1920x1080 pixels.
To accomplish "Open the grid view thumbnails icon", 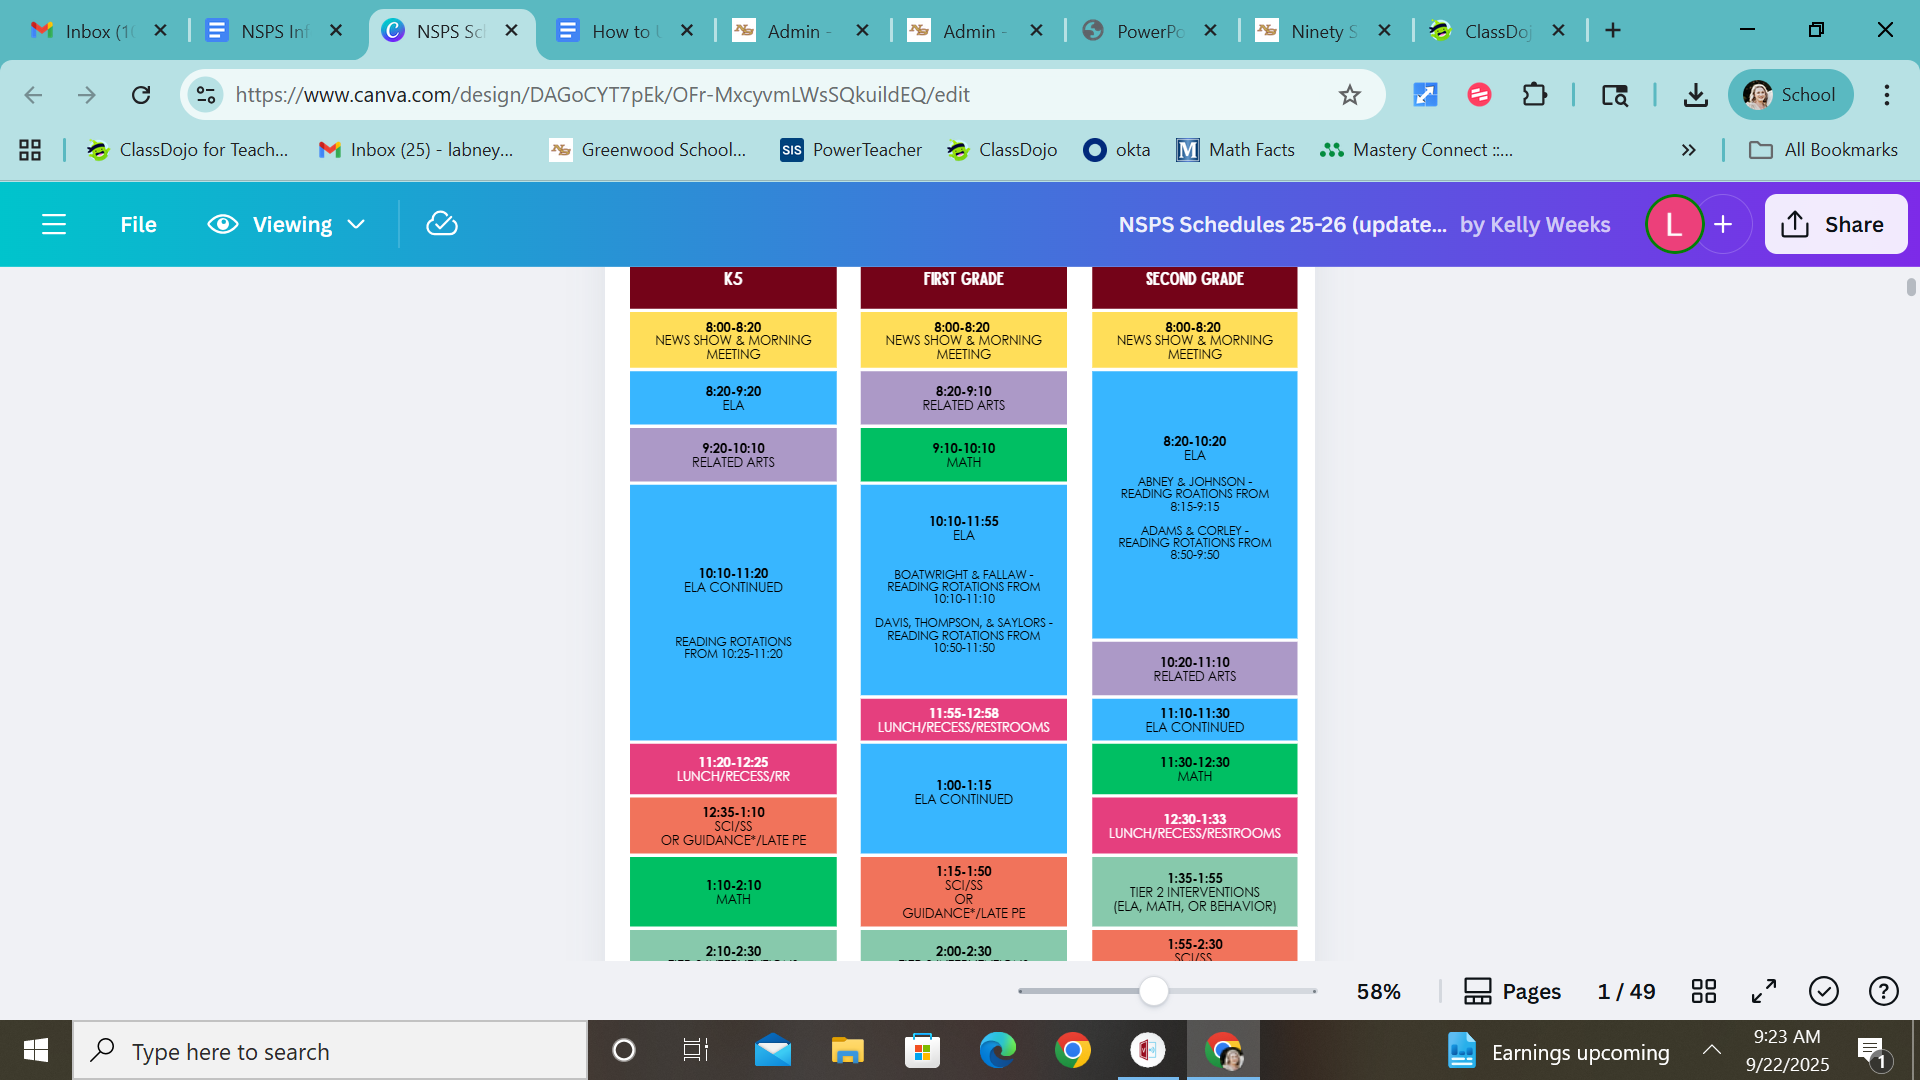I will 1703,991.
